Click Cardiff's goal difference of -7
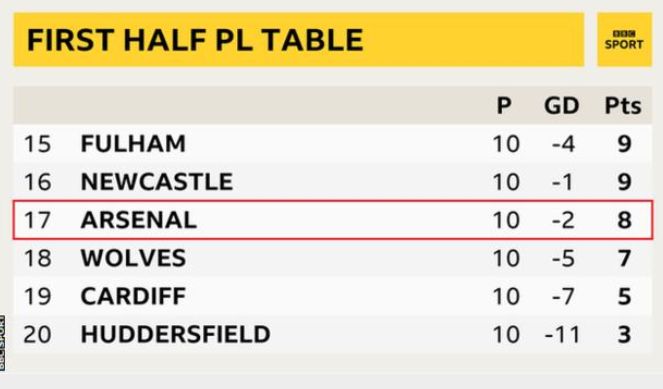This screenshot has width=663, height=389. [x=564, y=296]
